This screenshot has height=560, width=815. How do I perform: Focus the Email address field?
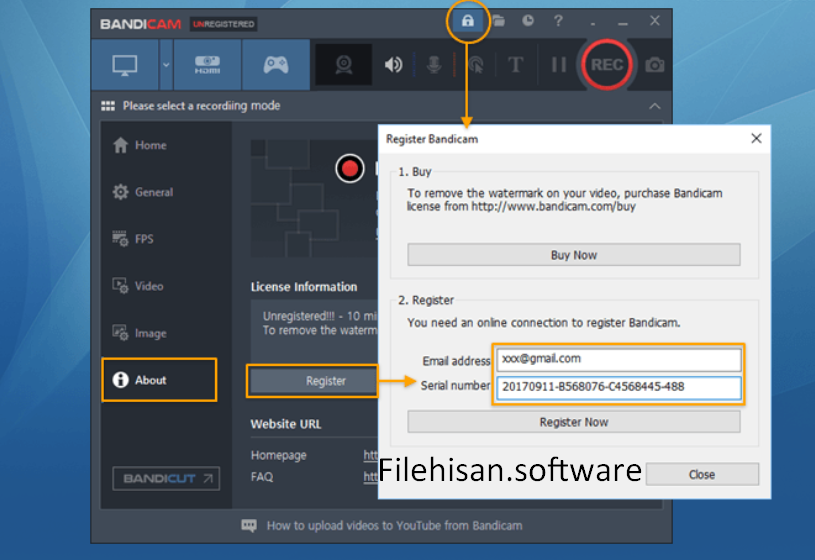(x=619, y=359)
